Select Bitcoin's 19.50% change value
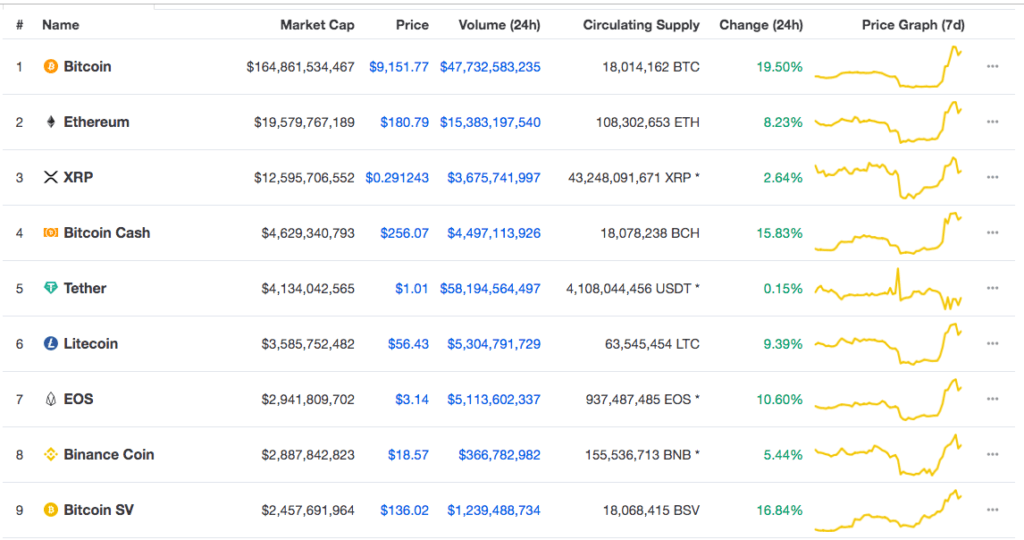 (x=780, y=67)
